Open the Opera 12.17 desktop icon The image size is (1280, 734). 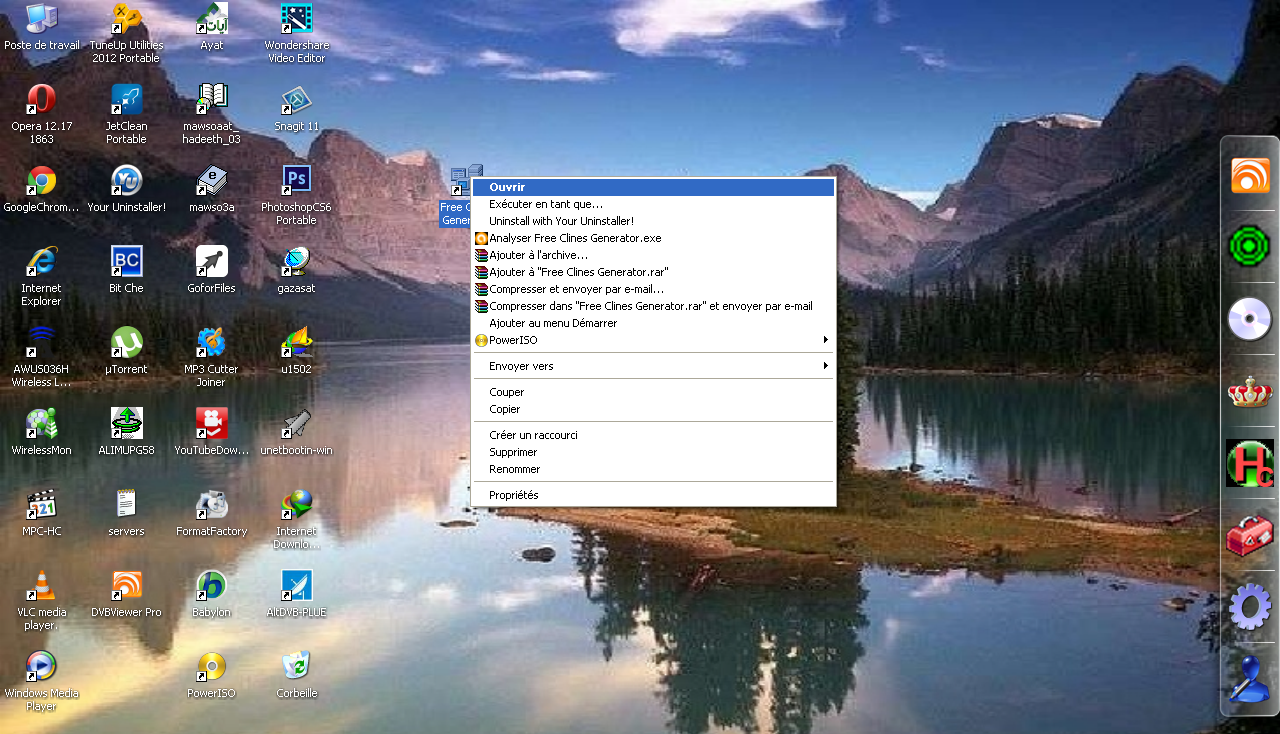tap(41, 100)
